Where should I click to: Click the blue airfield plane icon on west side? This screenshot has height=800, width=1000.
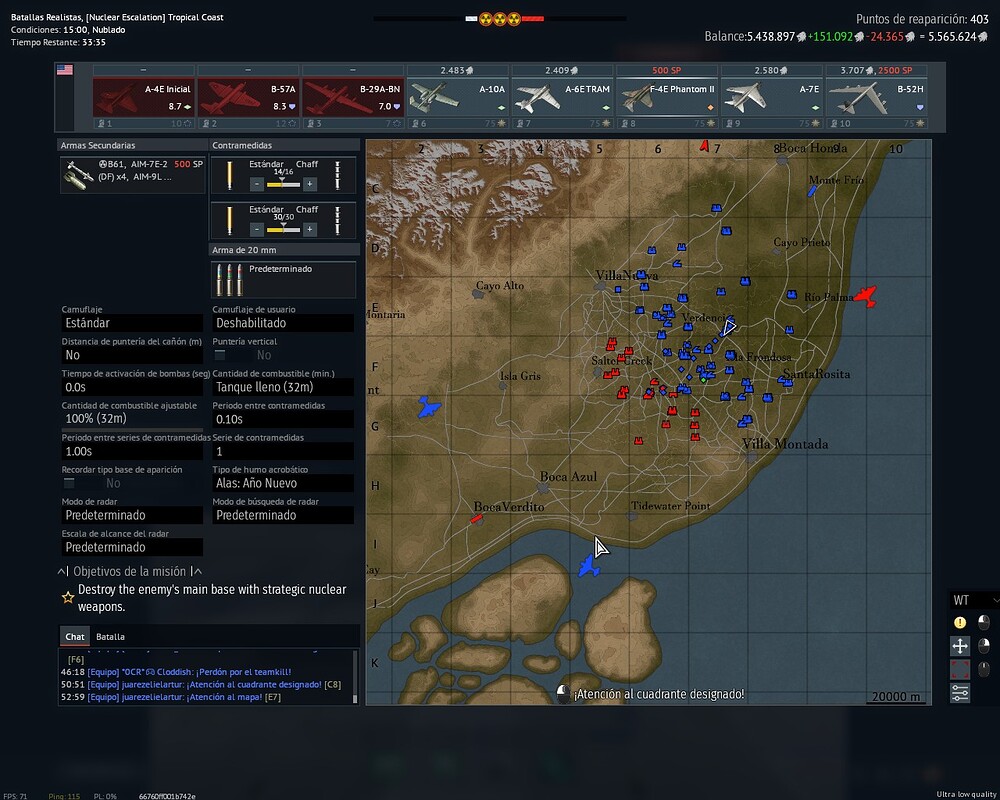point(429,407)
